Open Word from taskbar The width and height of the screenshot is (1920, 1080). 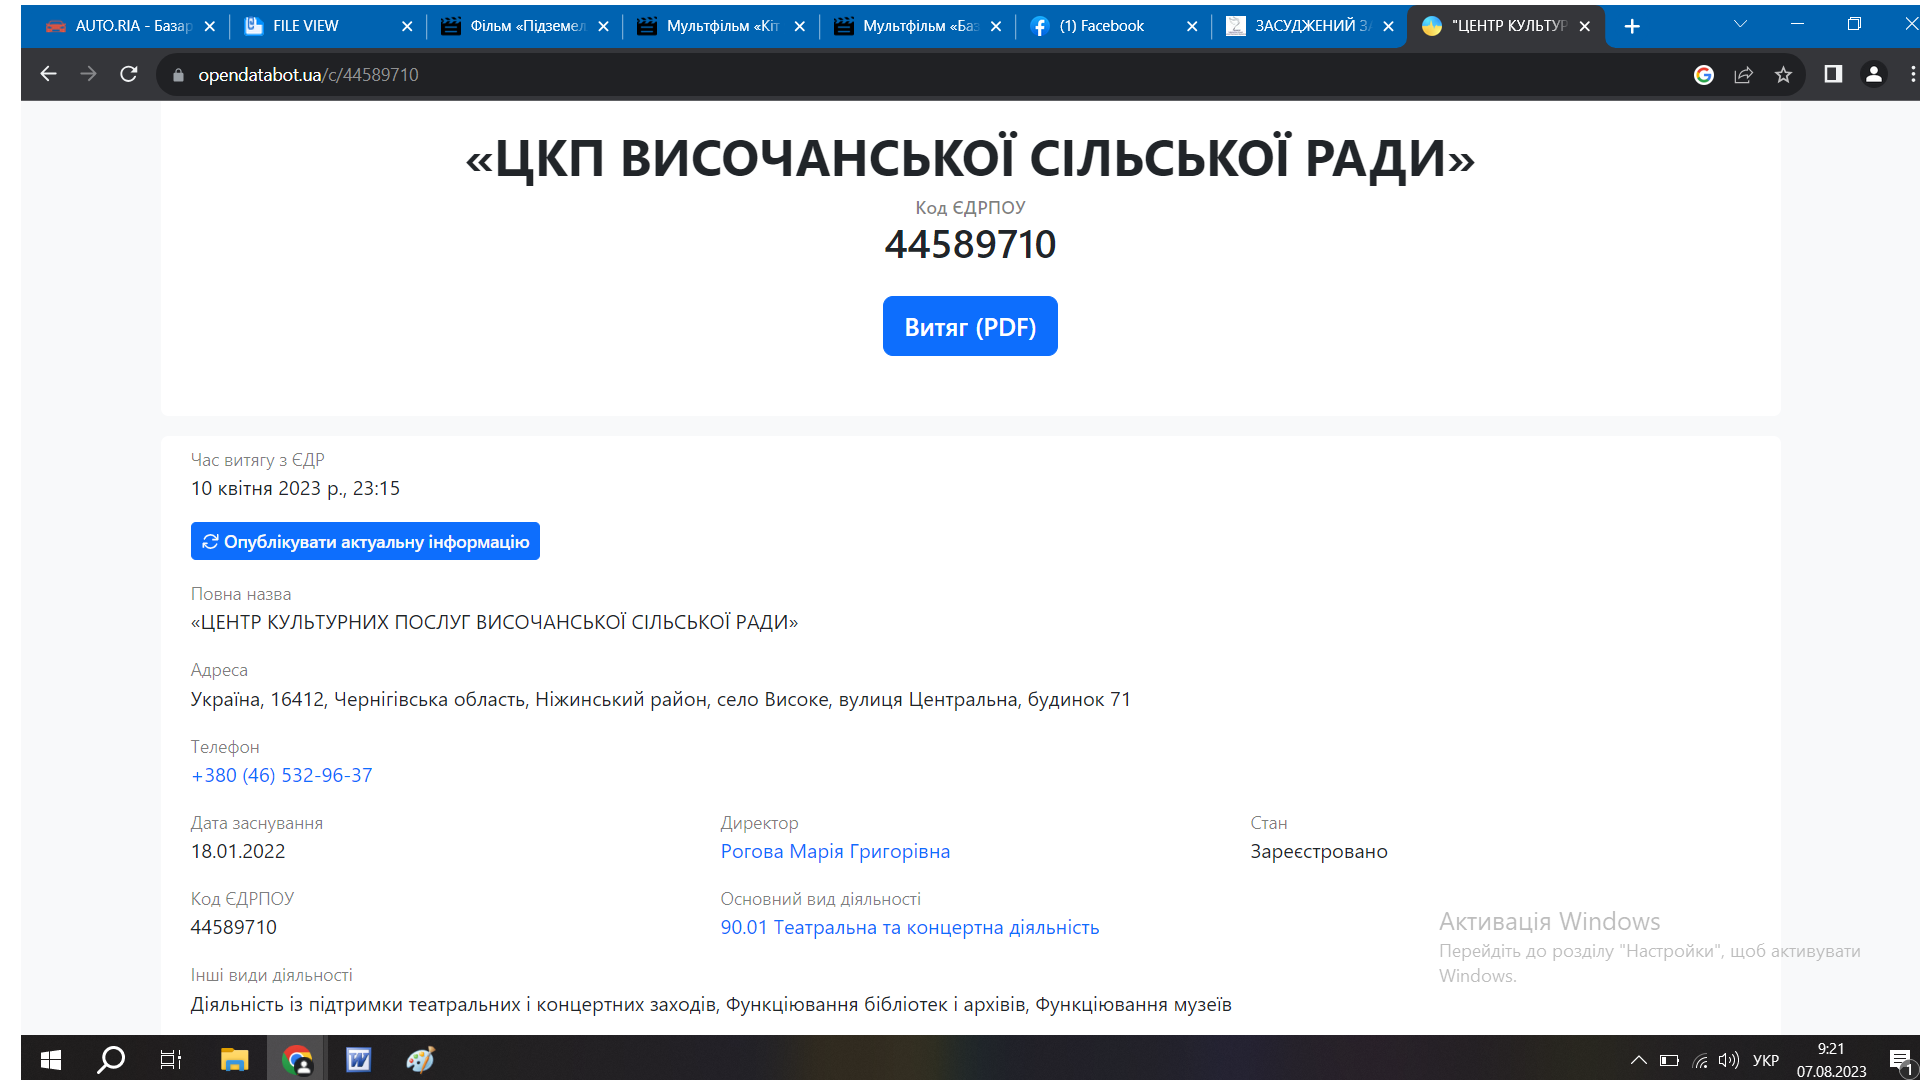pyautogui.click(x=358, y=1059)
